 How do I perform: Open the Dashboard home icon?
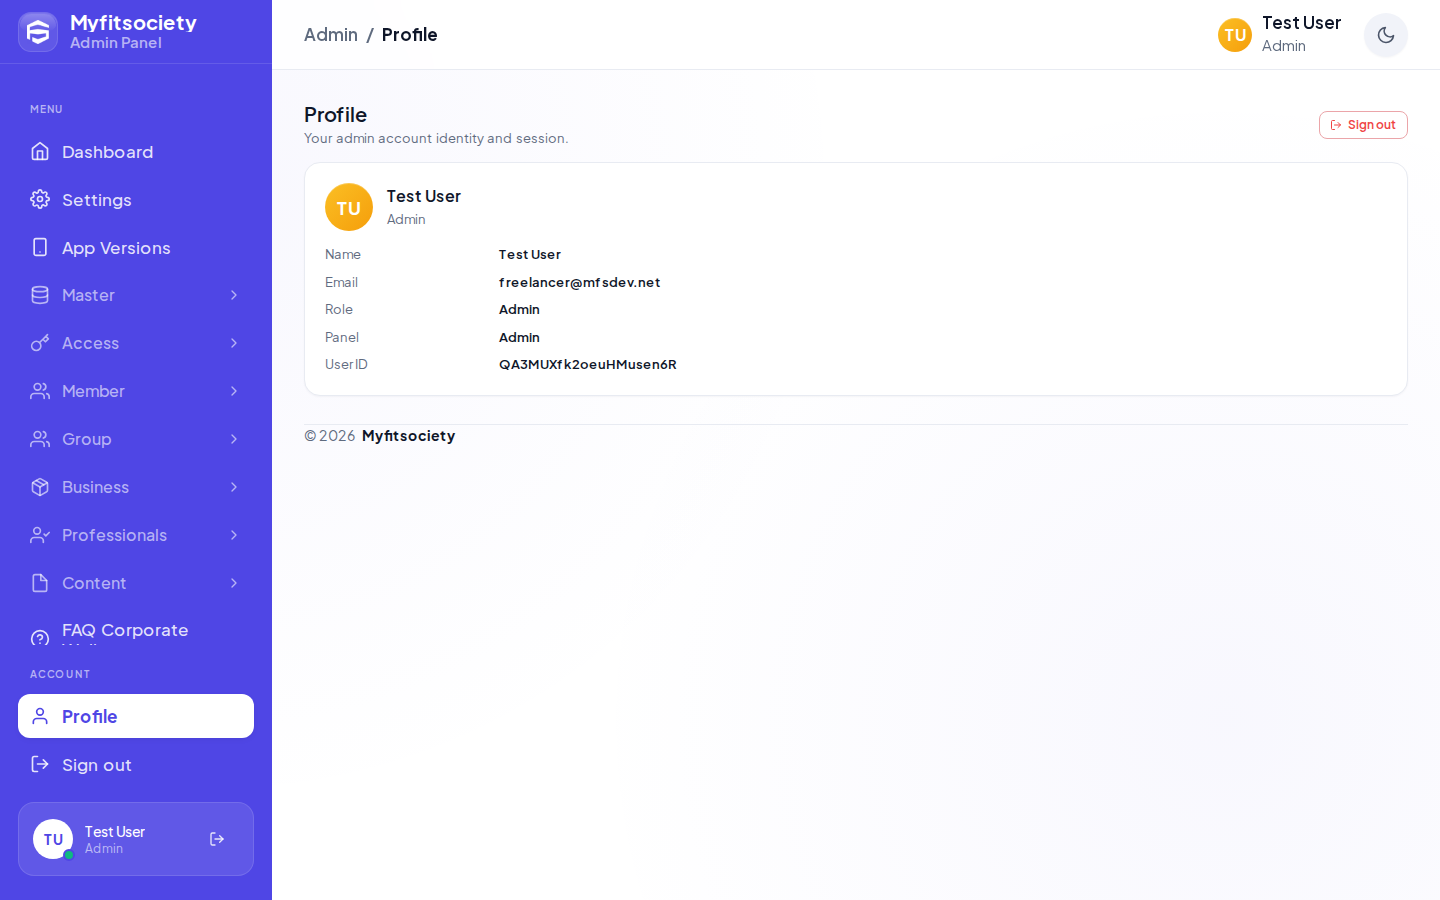[x=40, y=151]
